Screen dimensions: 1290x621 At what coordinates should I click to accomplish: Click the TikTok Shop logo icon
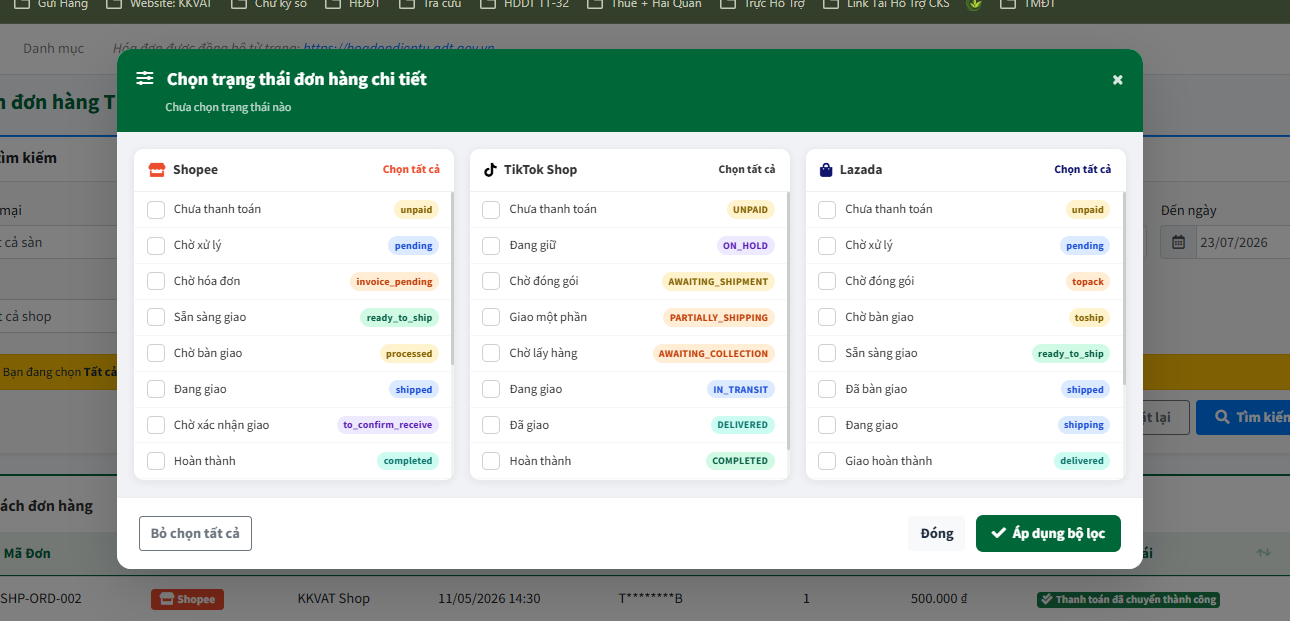[x=490, y=170]
